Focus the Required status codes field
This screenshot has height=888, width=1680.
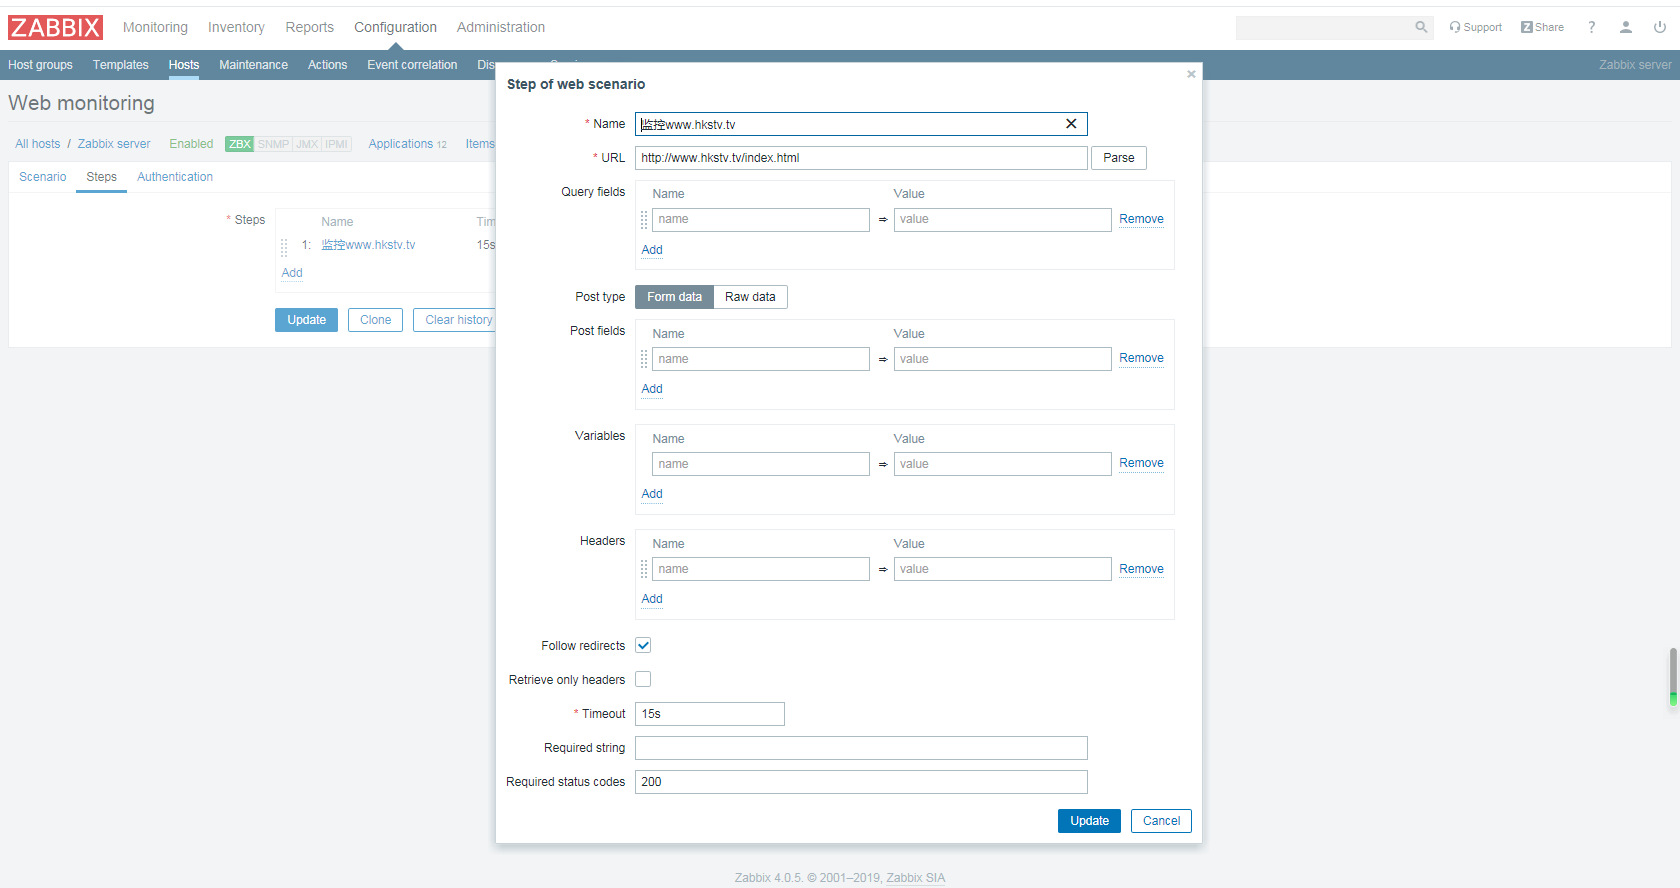pos(861,782)
